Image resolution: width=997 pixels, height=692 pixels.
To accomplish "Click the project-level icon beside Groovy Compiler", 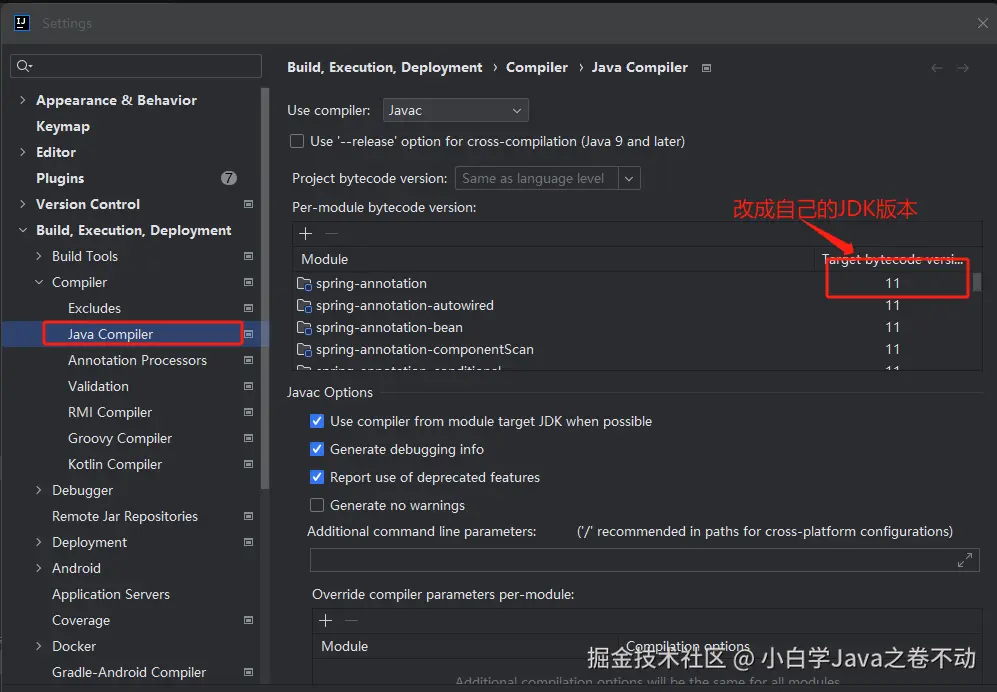I will click(x=249, y=438).
